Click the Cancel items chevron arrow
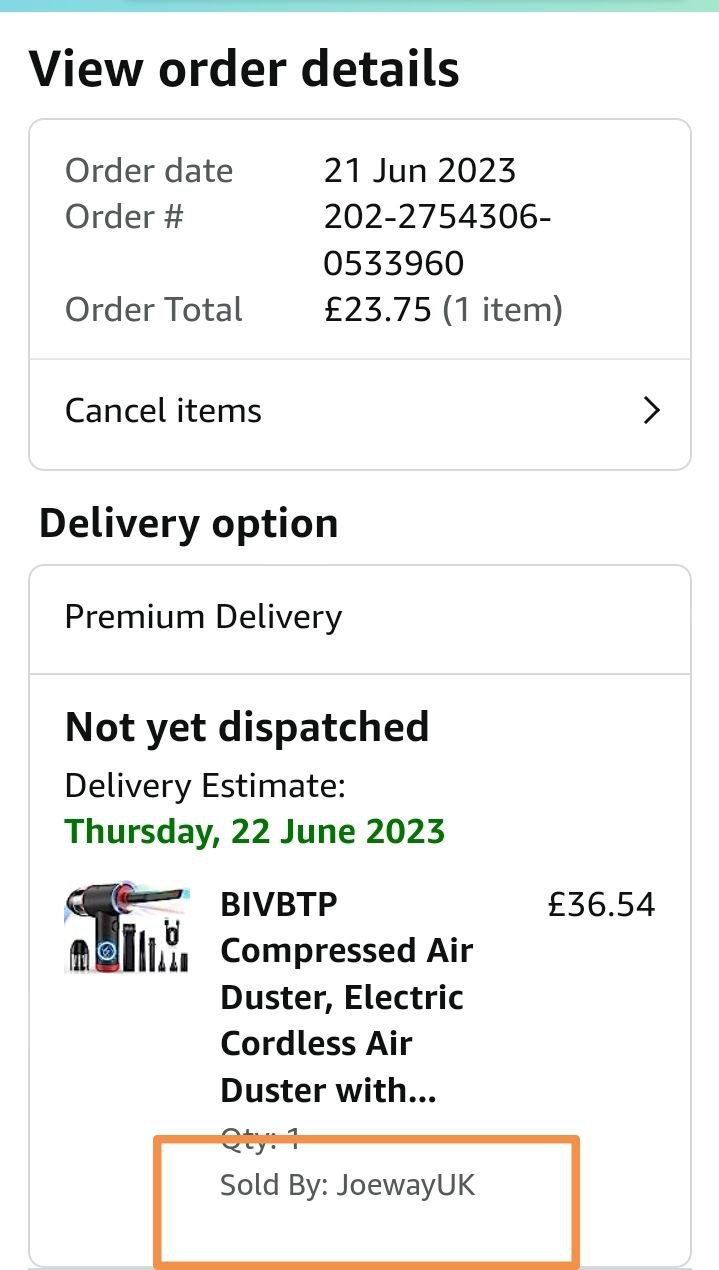Viewport: 719px width, 1270px height. click(651, 411)
